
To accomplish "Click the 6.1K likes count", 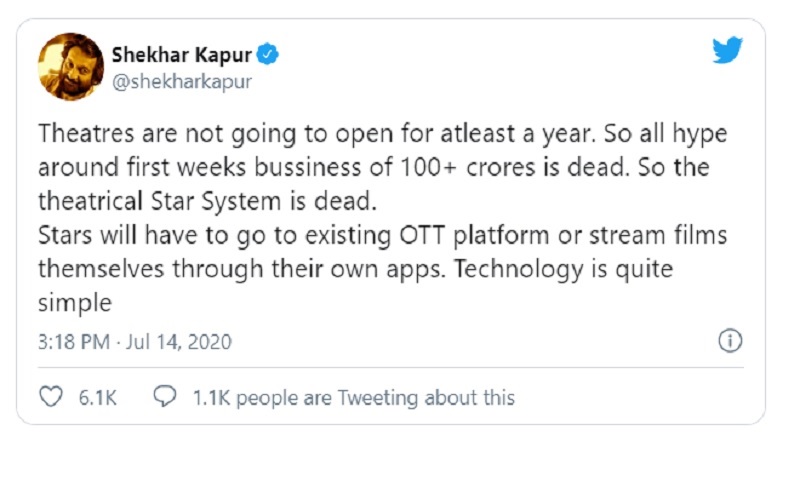I will (97, 397).
